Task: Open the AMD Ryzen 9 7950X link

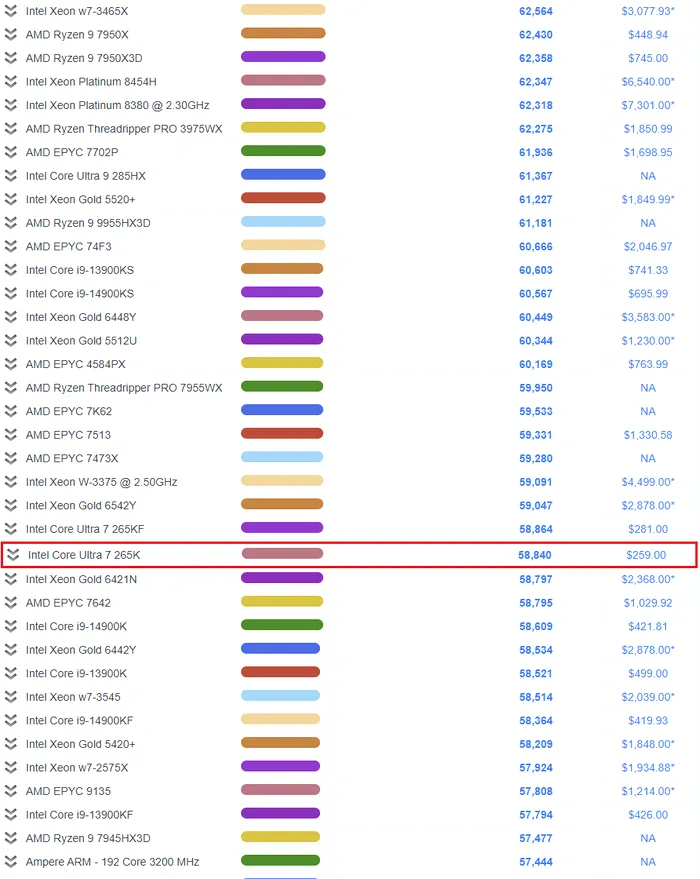Action: pos(77,35)
